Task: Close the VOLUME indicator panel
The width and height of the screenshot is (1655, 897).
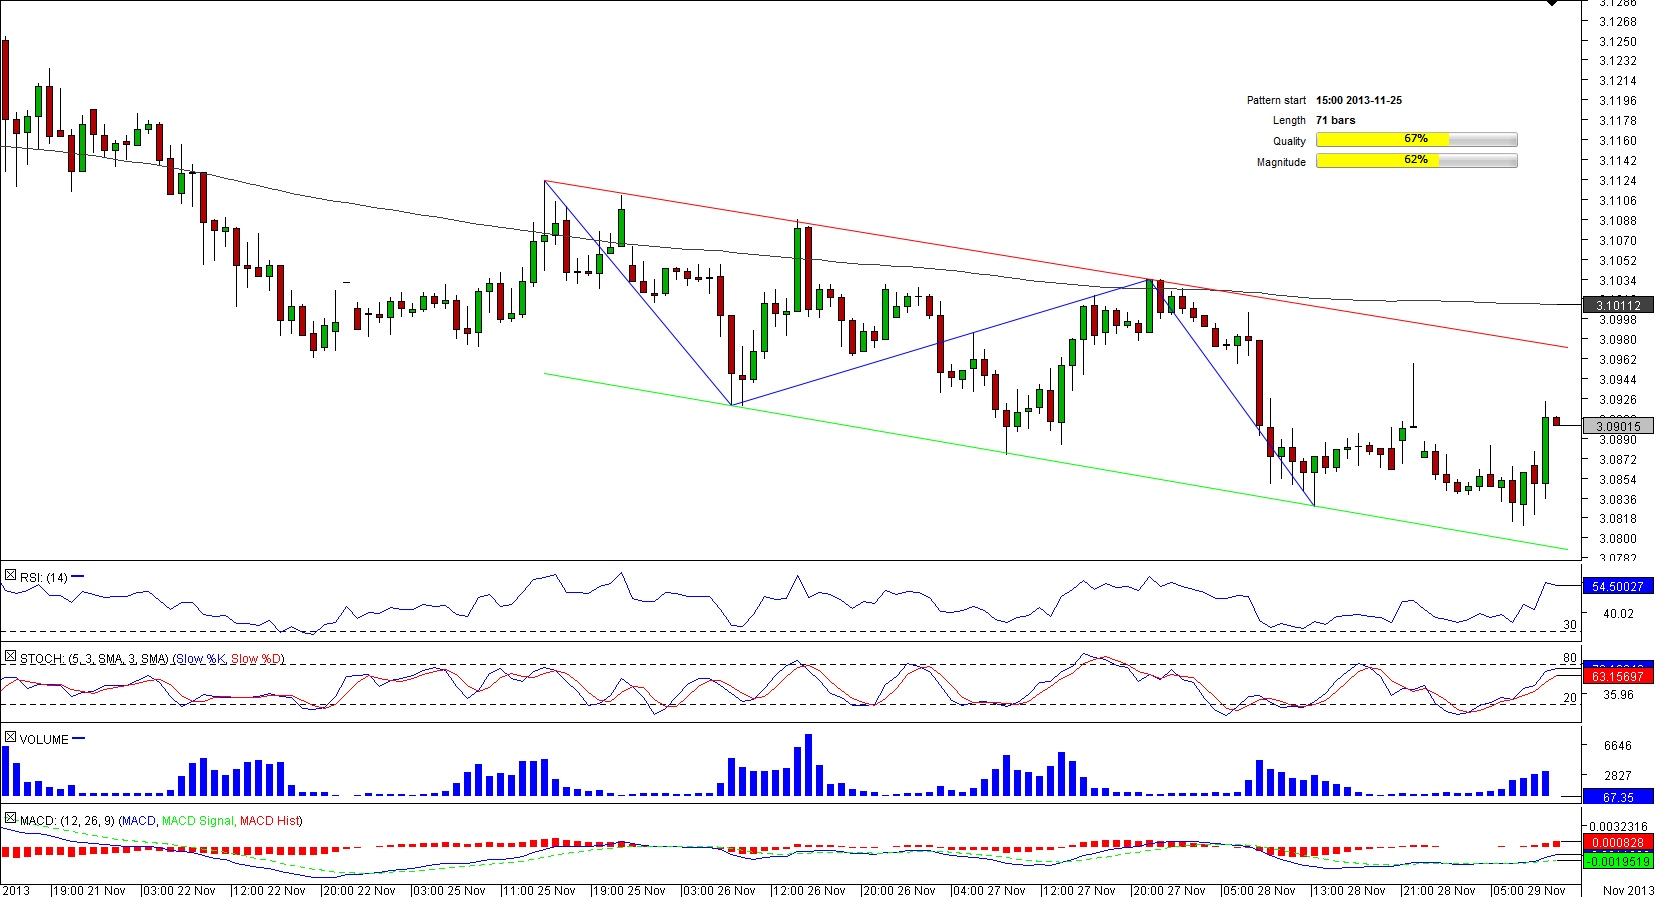Action: pyautogui.click(x=10, y=738)
